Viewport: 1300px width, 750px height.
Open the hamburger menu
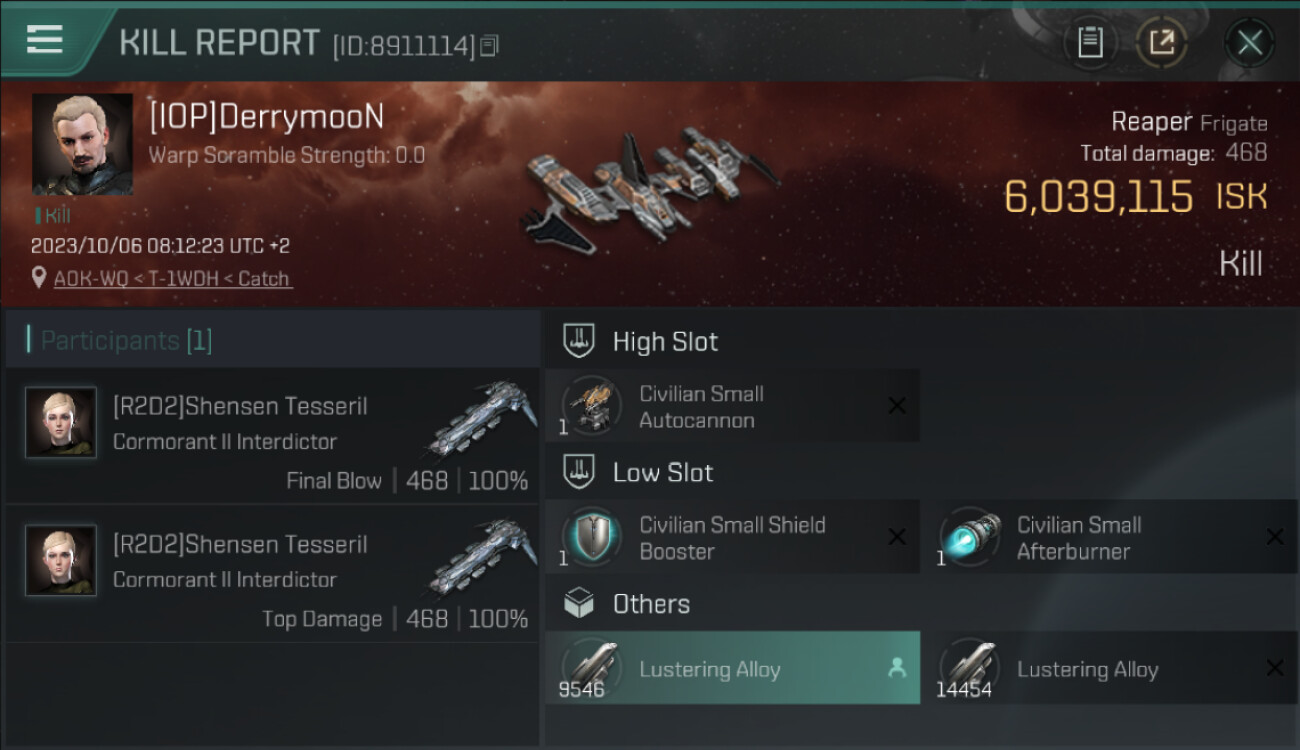(45, 40)
